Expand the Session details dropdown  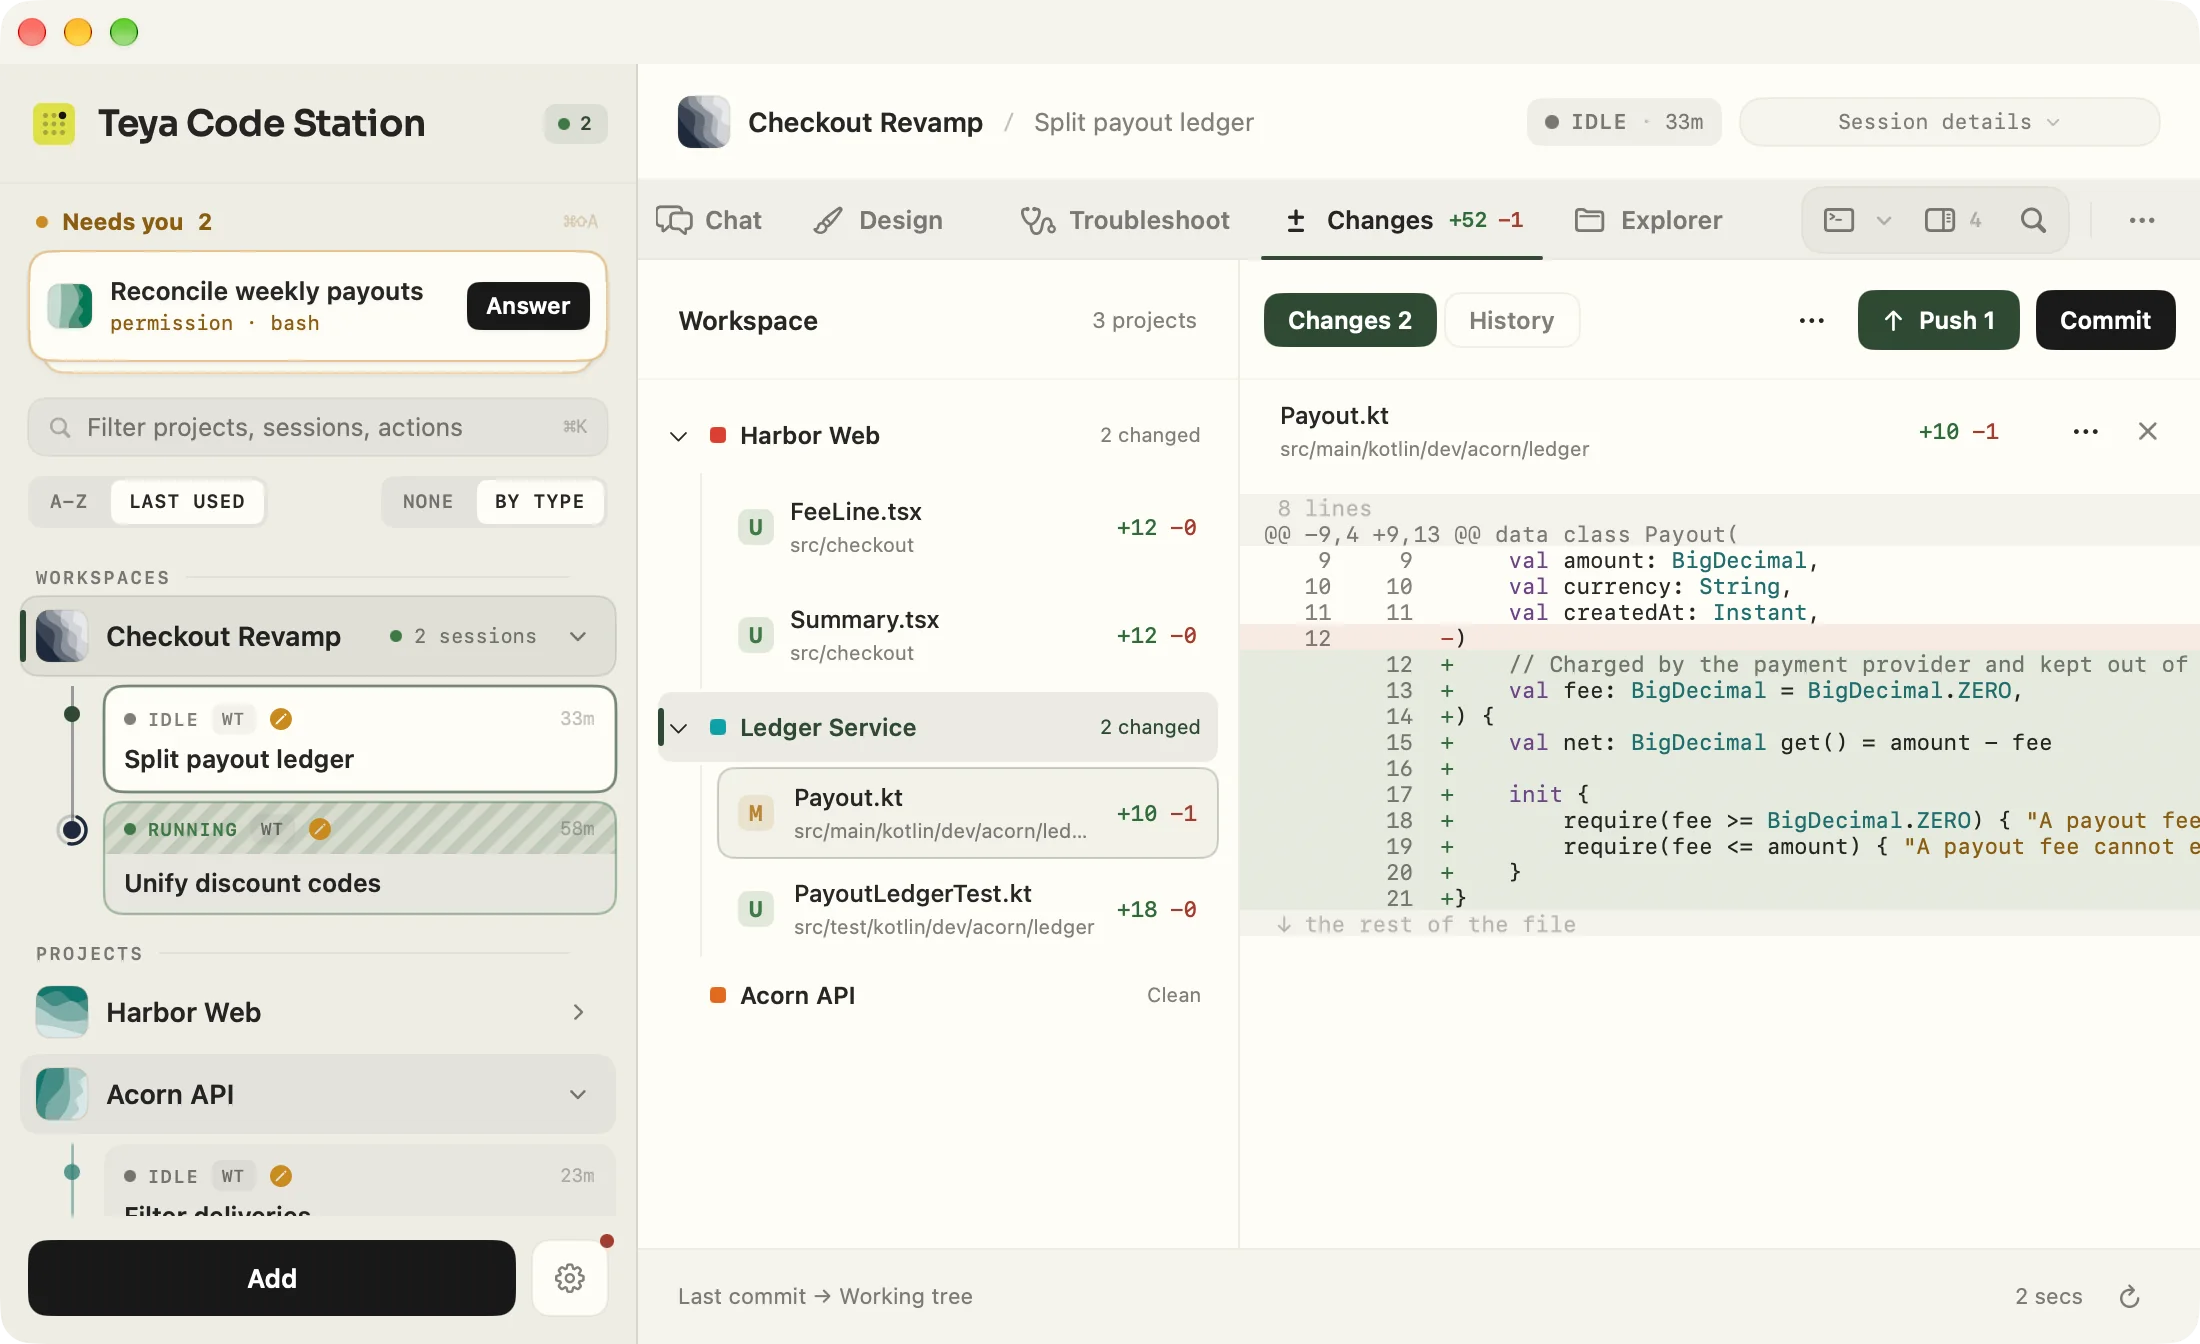[x=1949, y=122]
